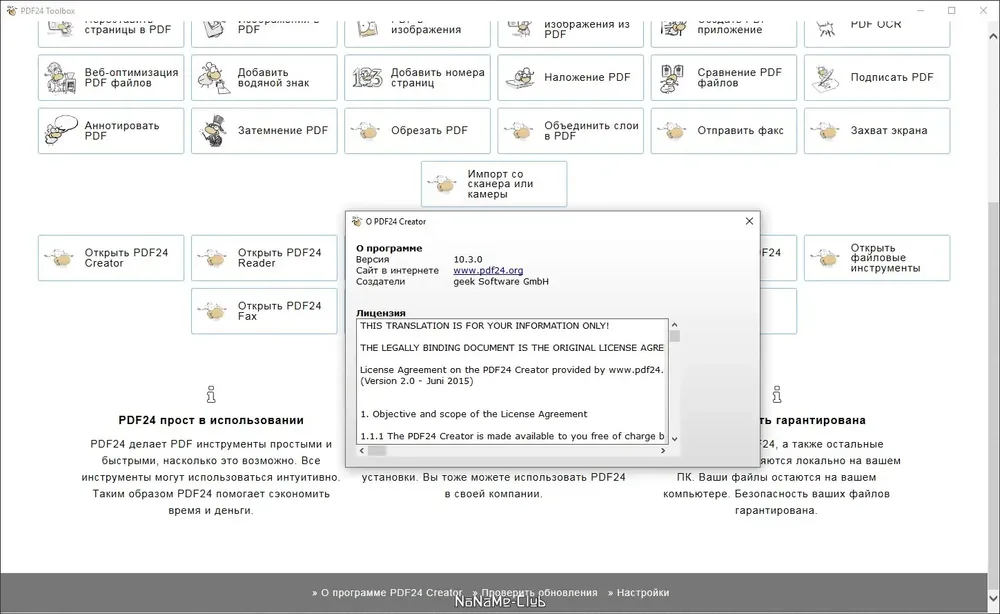
Task: Click the Лицензия heading
Action: point(381,313)
